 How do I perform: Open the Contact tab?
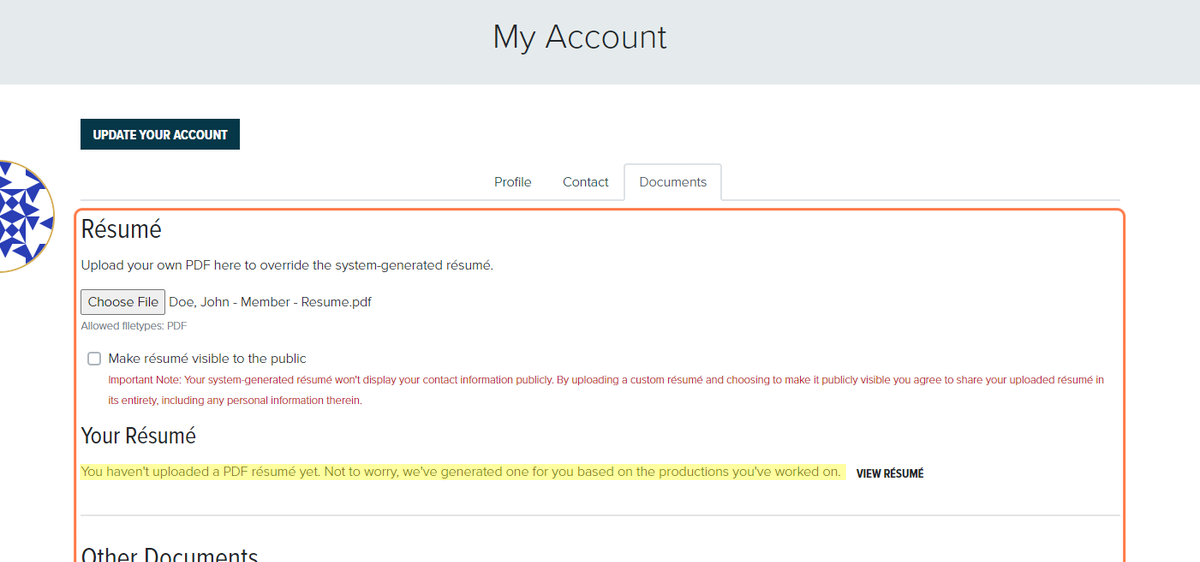pos(586,182)
